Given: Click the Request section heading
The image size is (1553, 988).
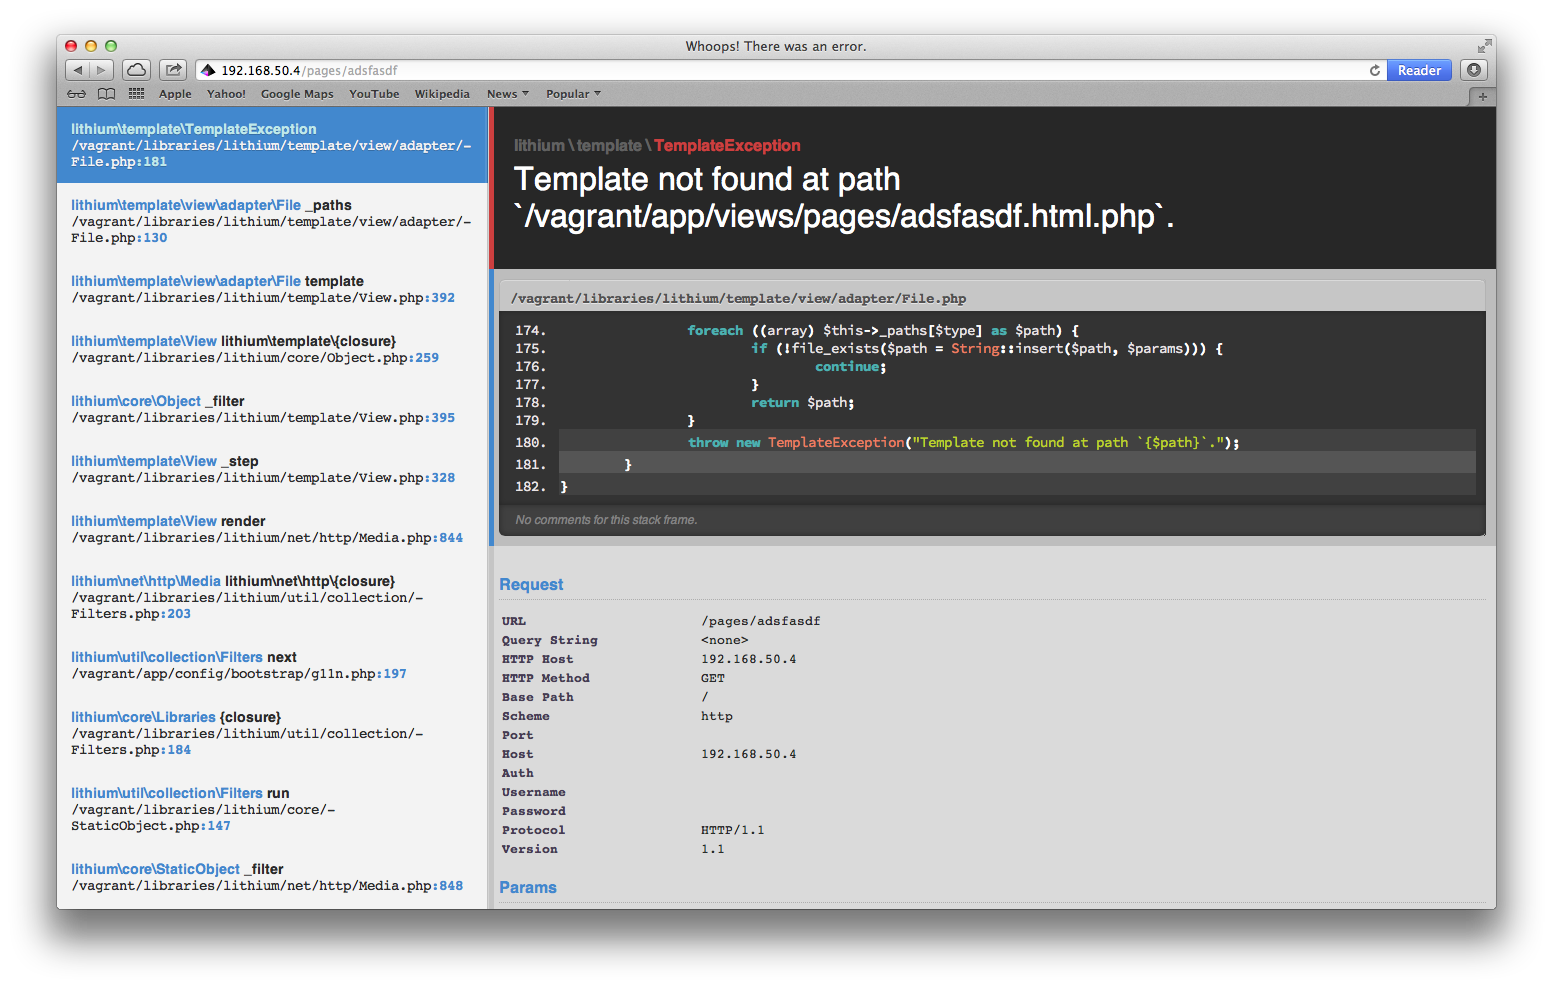Looking at the screenshot, I should coord(531,585).
